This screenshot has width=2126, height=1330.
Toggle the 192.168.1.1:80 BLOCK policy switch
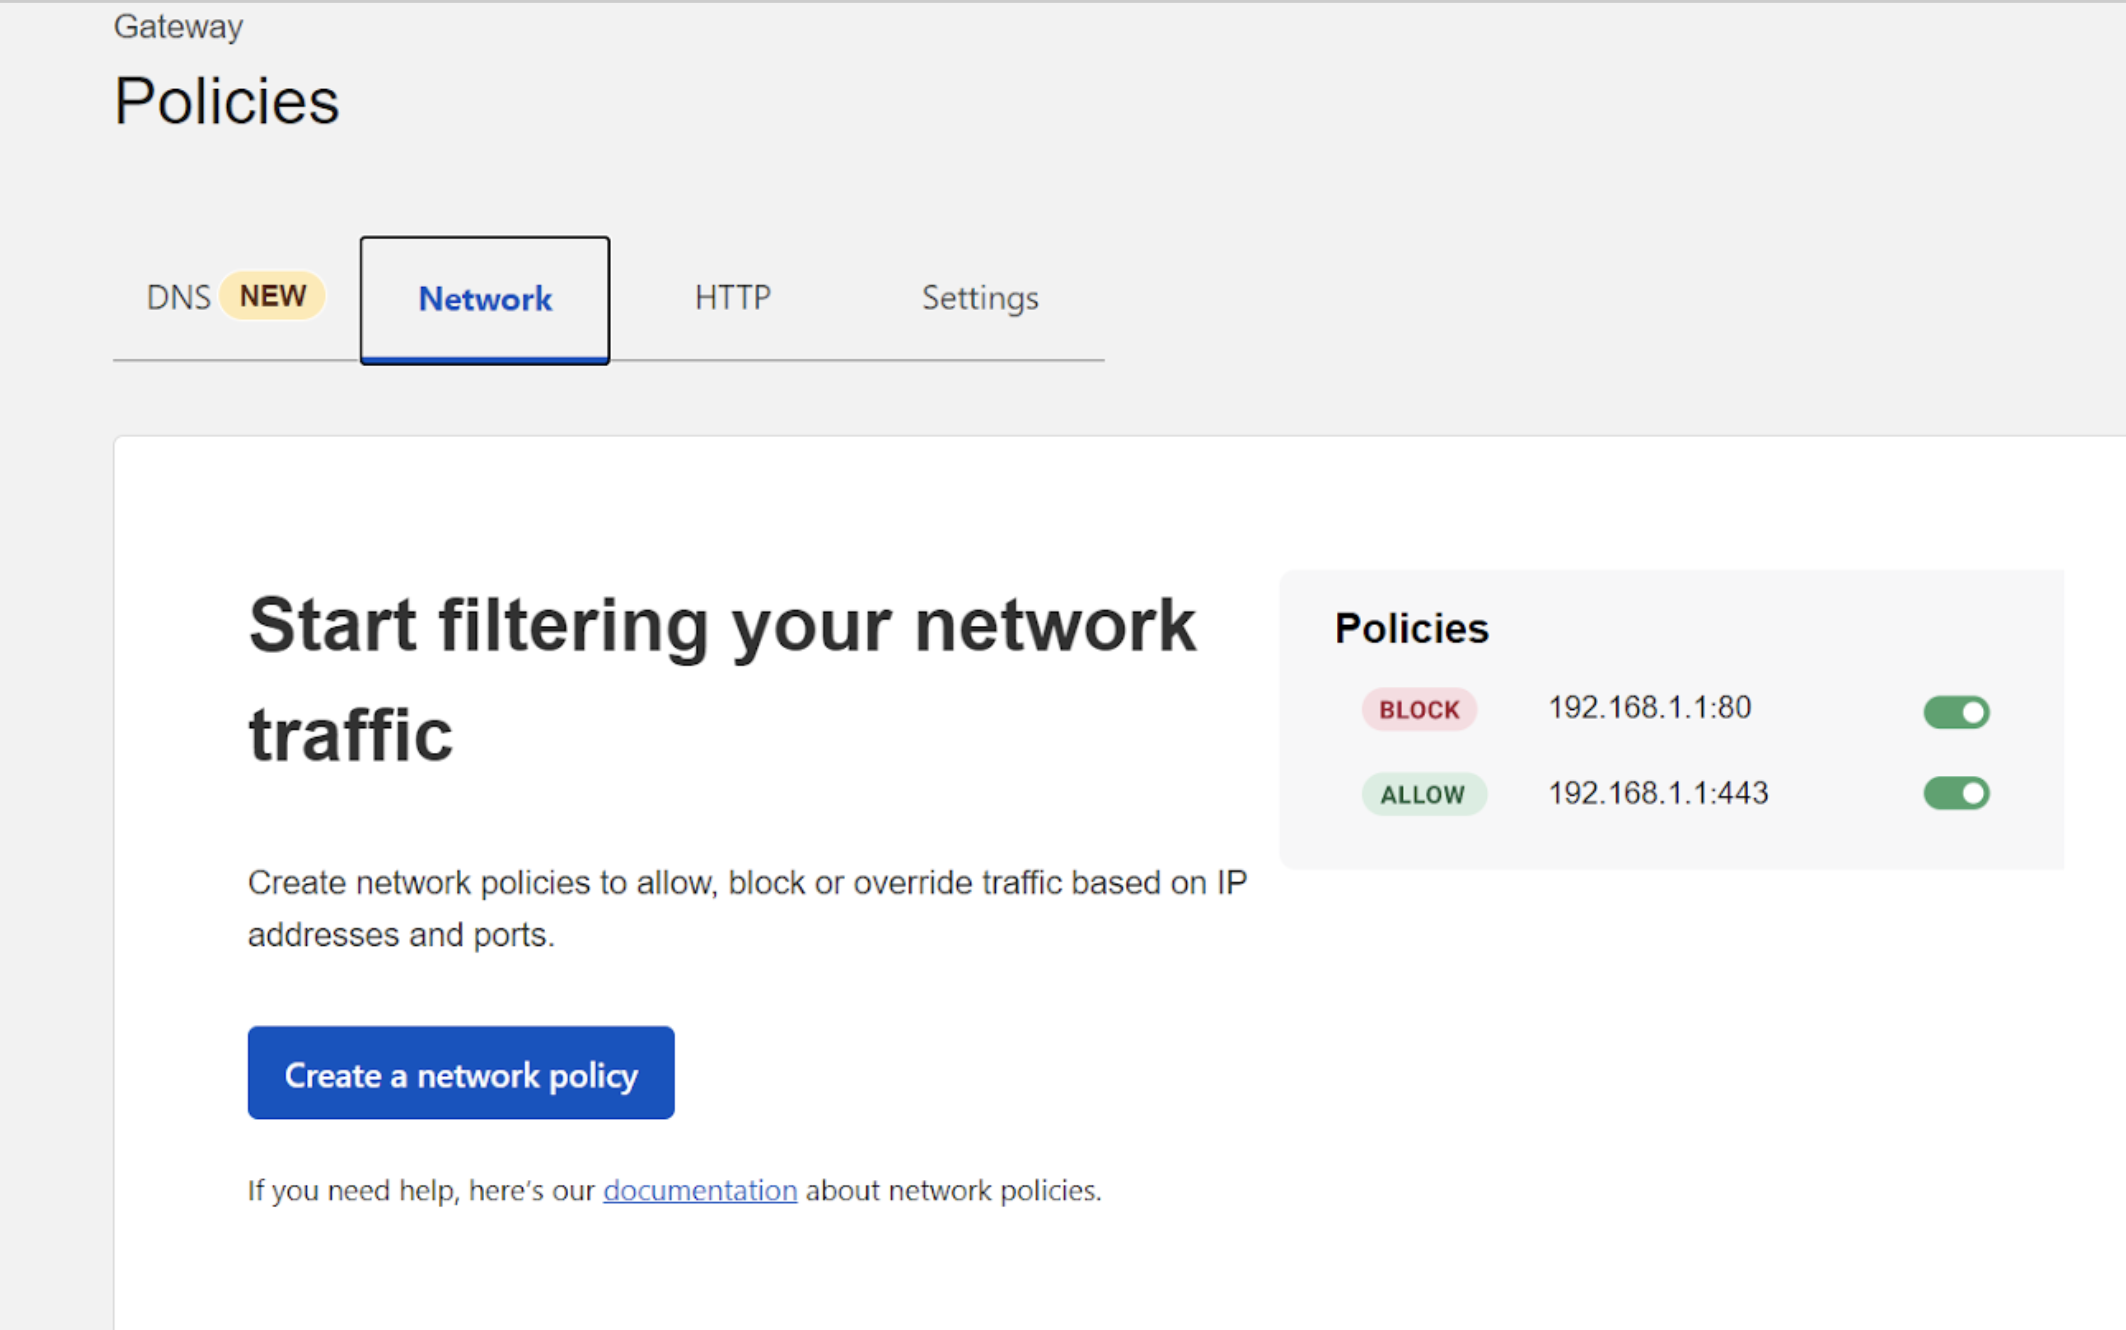(x=1958, y=708)
